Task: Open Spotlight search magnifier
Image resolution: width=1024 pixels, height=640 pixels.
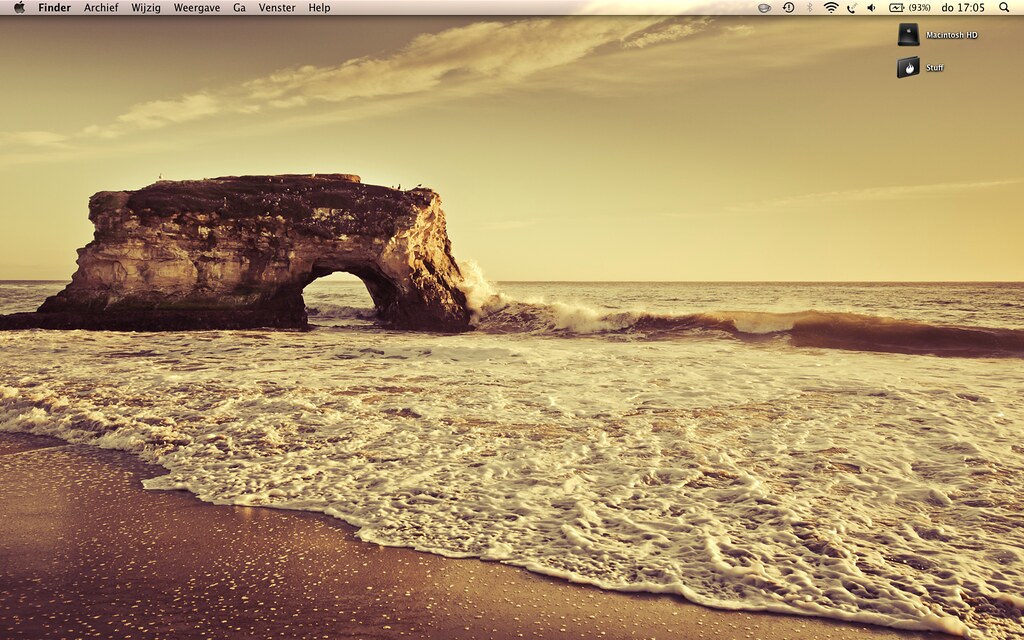Action: click(x=1004, y=8)
